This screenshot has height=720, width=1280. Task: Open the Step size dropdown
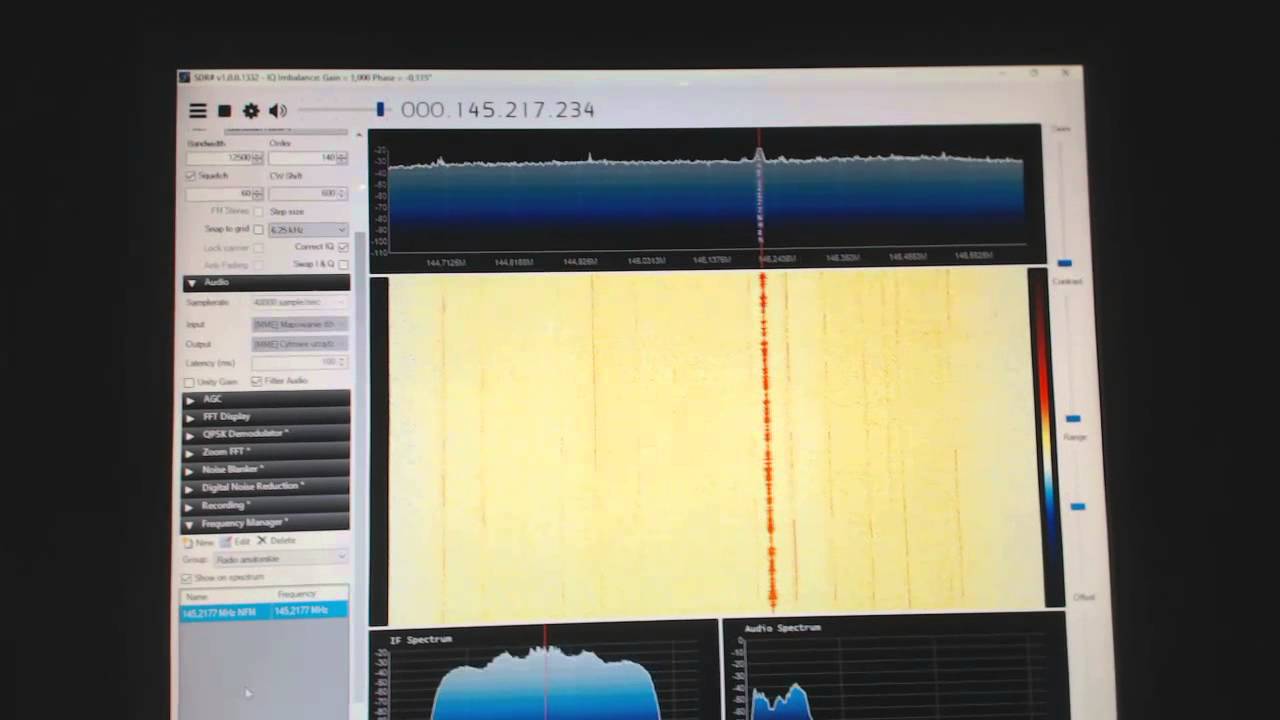pyautogui.click(x=308, y=230)
